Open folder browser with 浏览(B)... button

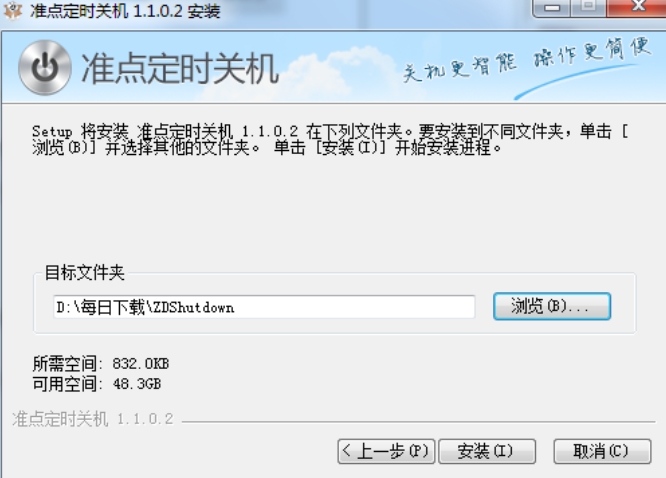pyautogui.click(x=552, y=306)
